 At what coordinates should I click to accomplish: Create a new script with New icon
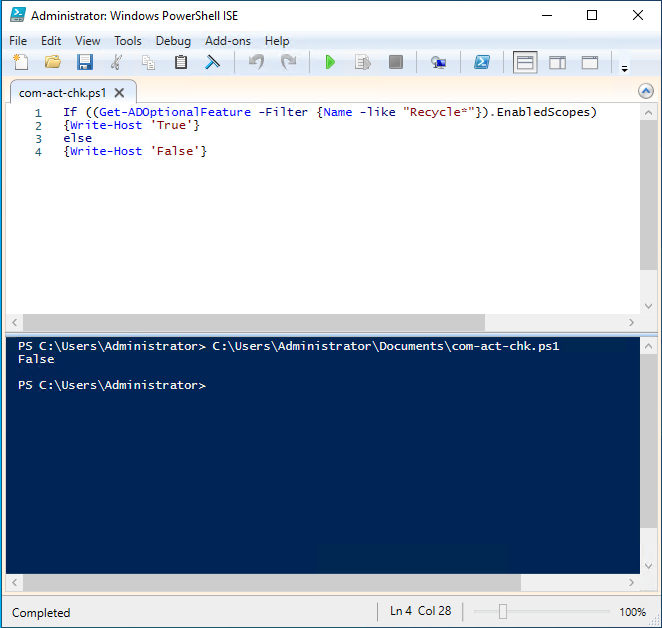tap(21, 63)
